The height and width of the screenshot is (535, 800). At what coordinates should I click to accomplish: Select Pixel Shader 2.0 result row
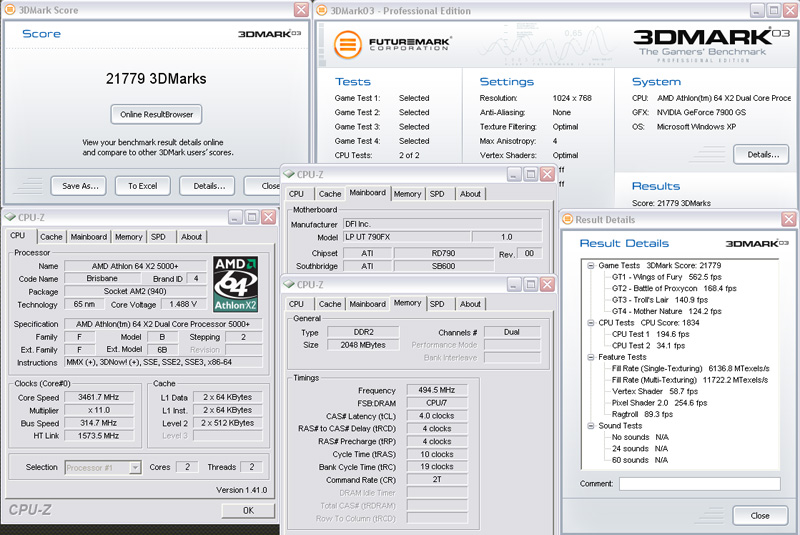tap(659, 403)
